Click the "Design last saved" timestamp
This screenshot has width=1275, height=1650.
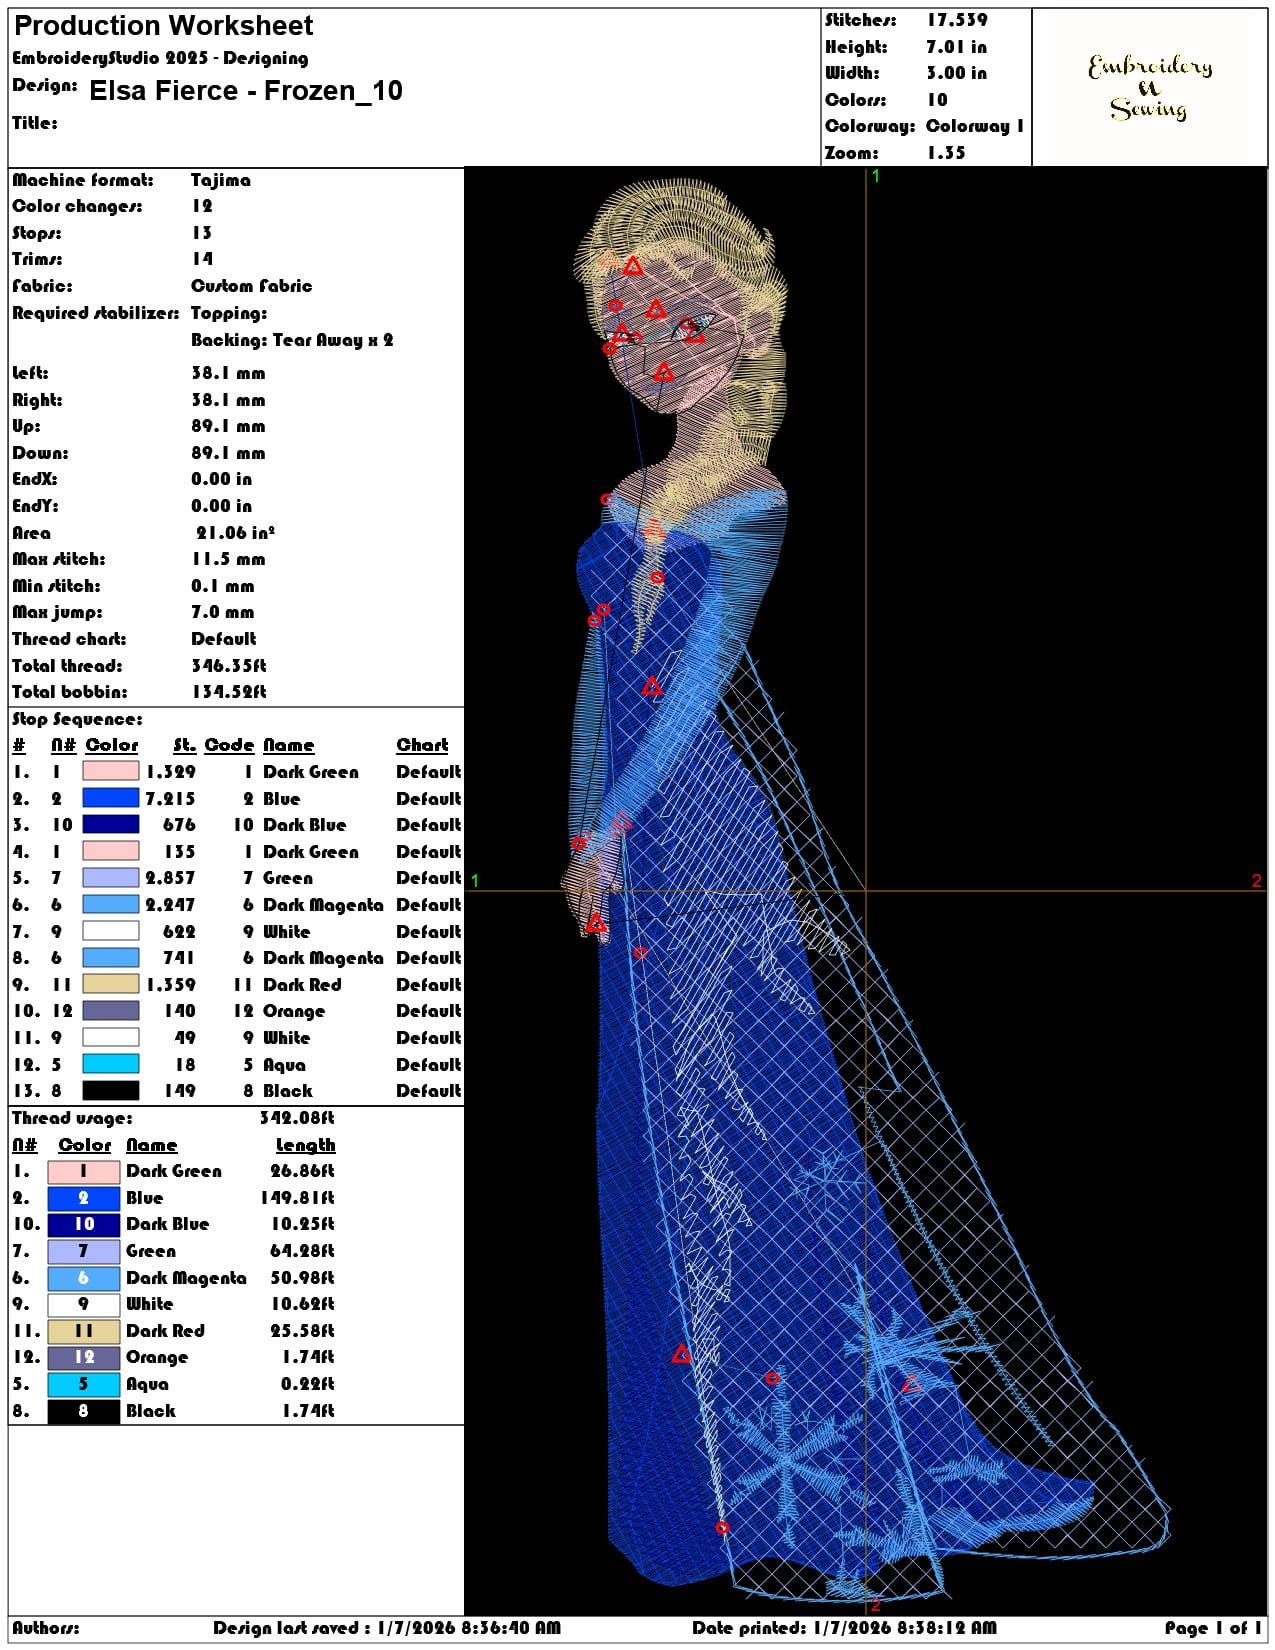pyautogui.click(x=387, y=1628)
